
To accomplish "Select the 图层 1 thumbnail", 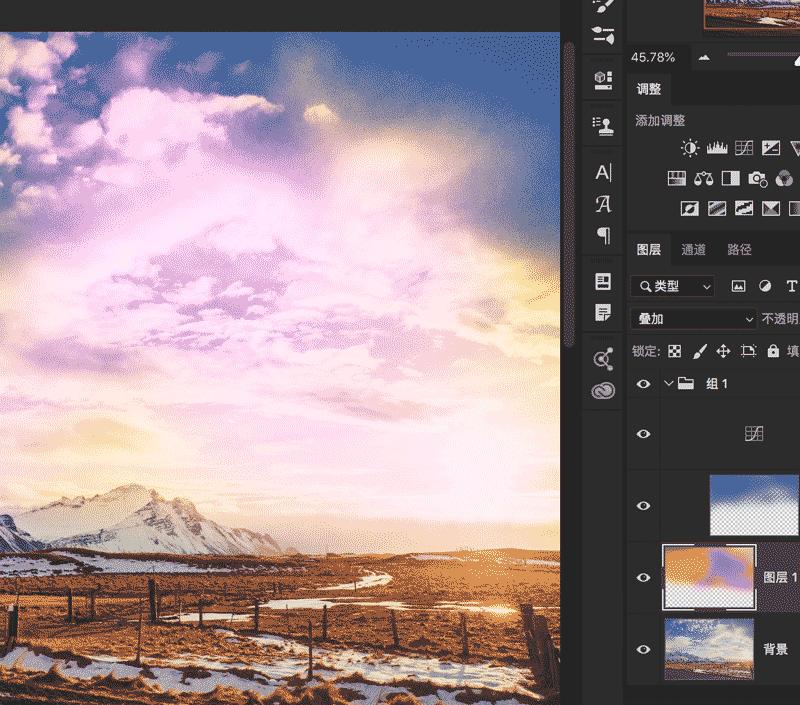I will click(709, 577).
